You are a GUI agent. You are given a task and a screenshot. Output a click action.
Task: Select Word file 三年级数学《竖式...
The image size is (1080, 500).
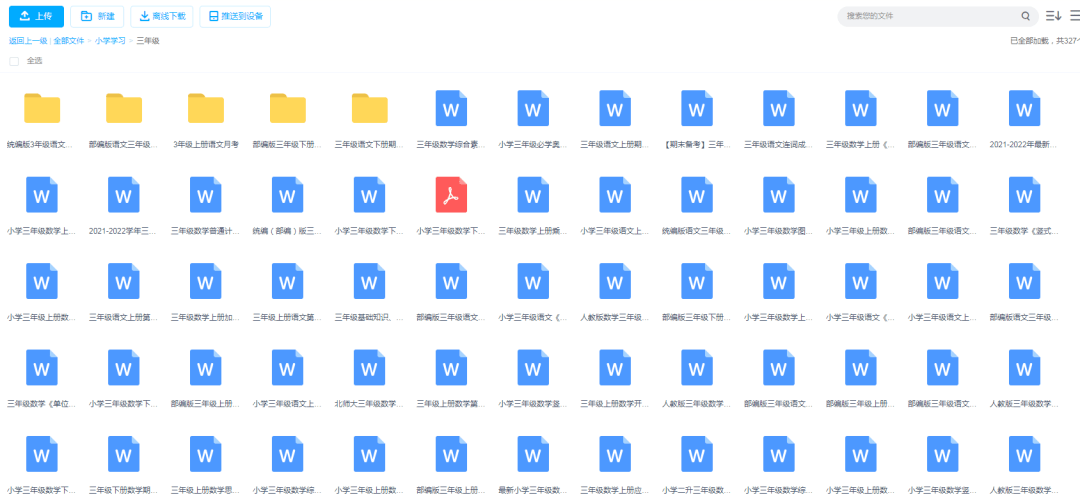coord(1025,195)
